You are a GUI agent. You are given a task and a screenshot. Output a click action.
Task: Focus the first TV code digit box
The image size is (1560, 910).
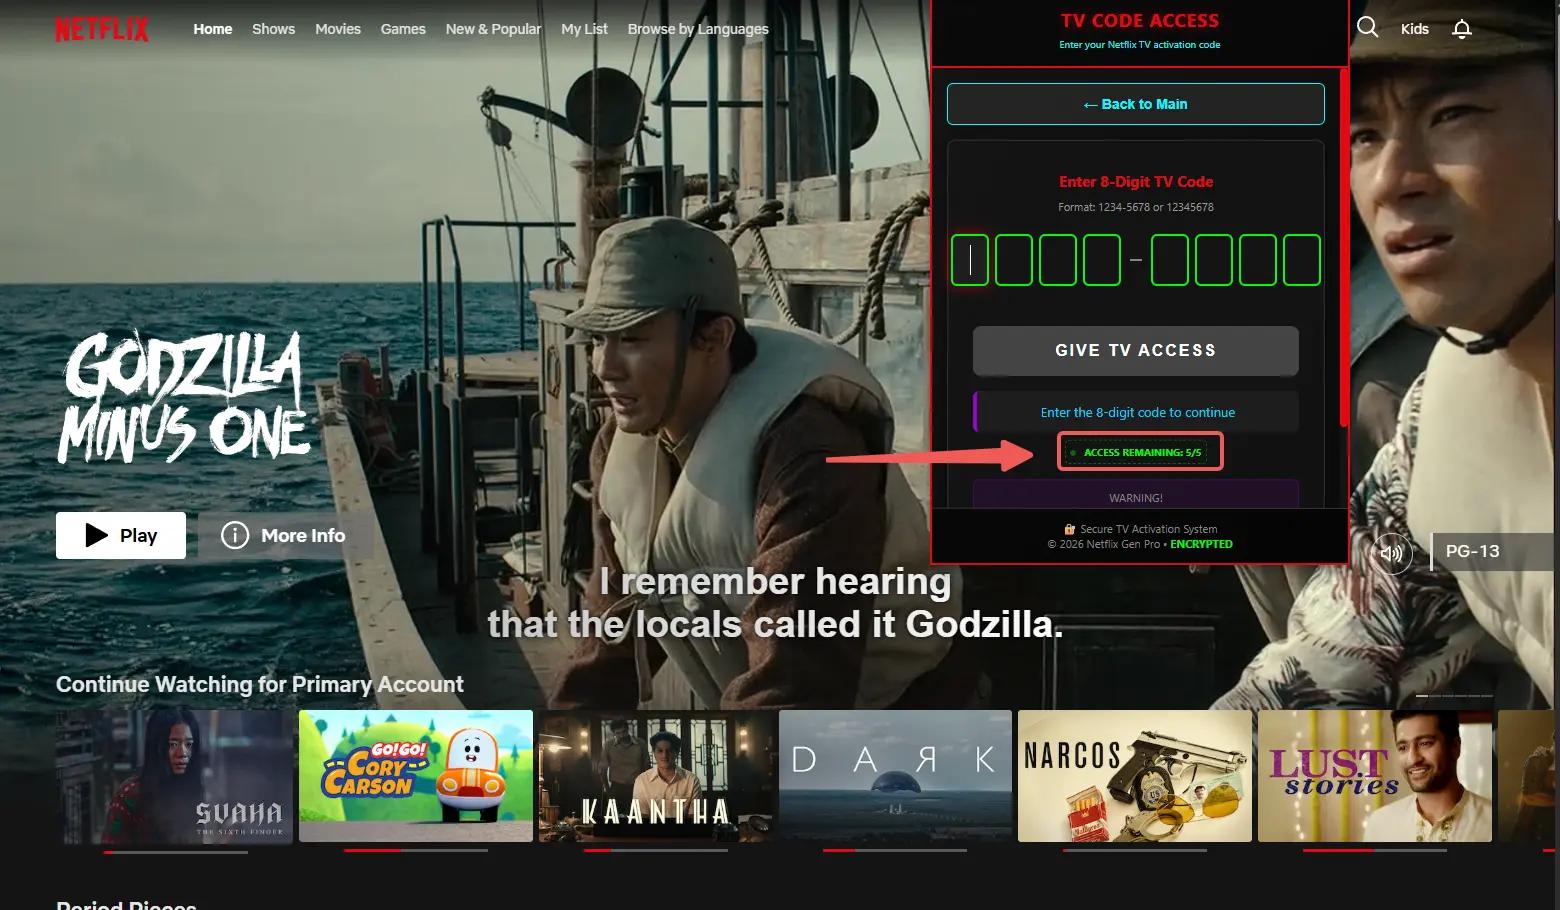tap(970, 260)
